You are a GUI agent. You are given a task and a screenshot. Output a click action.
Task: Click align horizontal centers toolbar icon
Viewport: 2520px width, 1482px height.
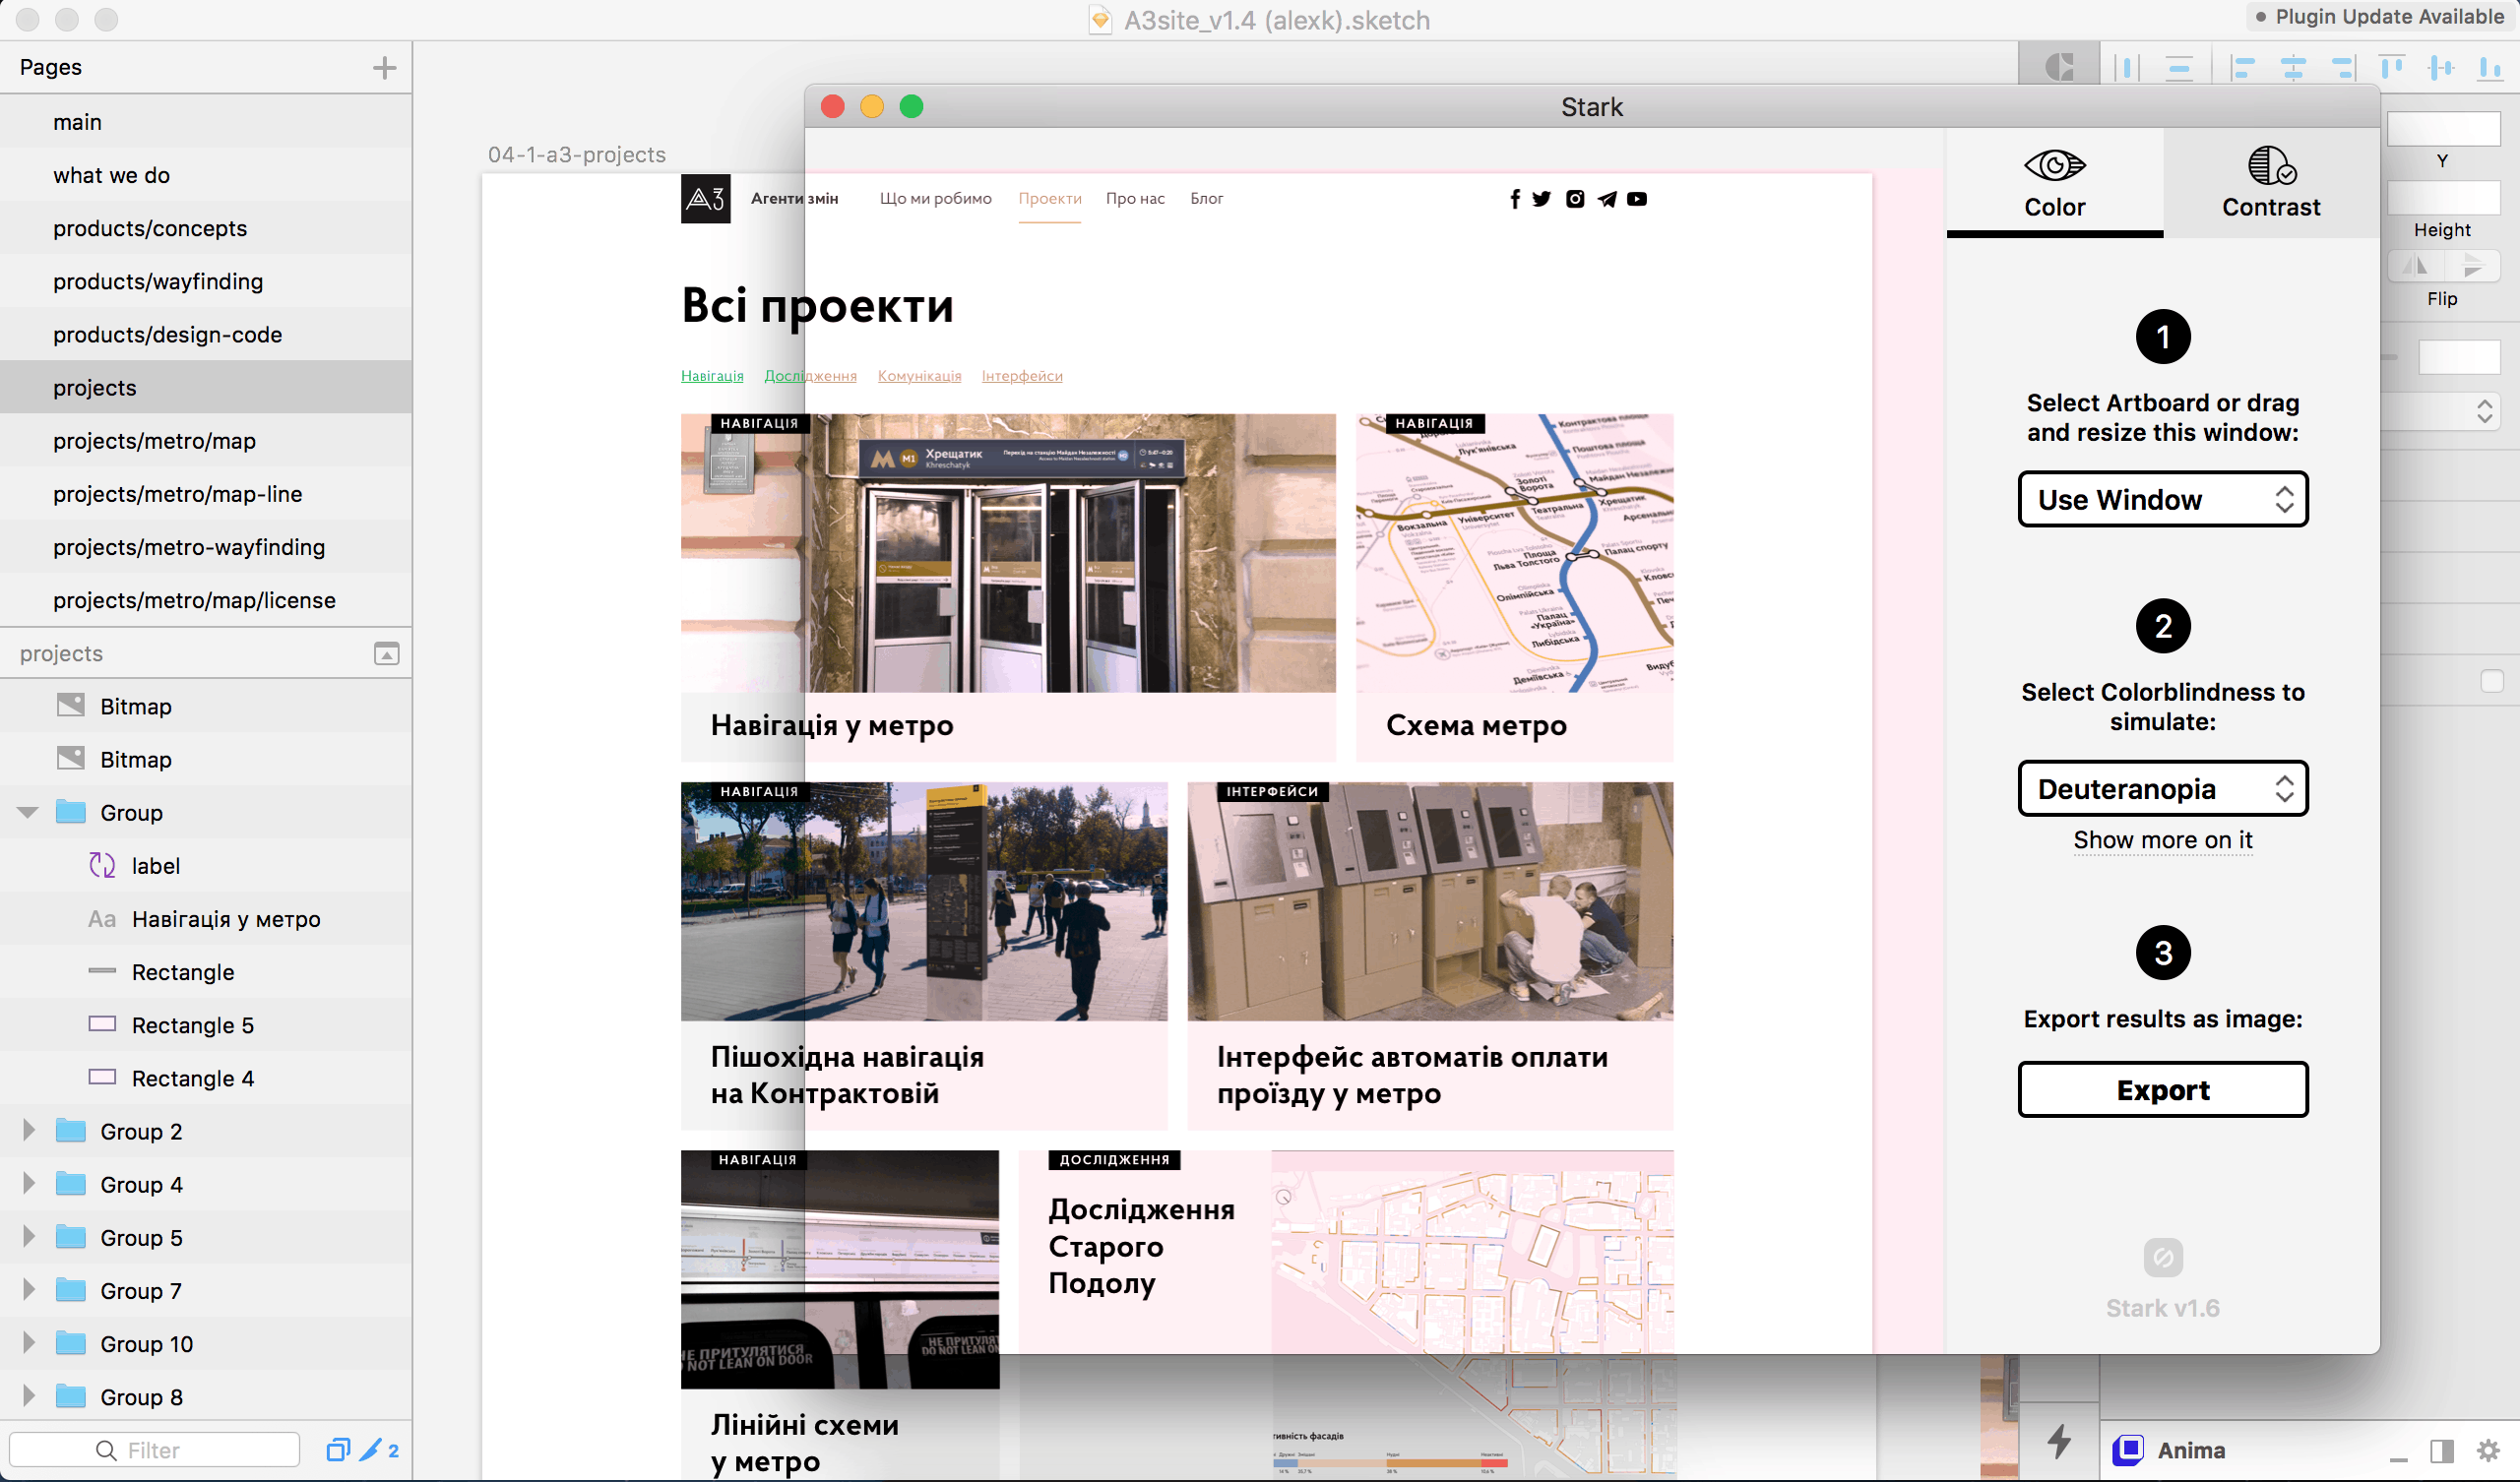coord(2293,67)
